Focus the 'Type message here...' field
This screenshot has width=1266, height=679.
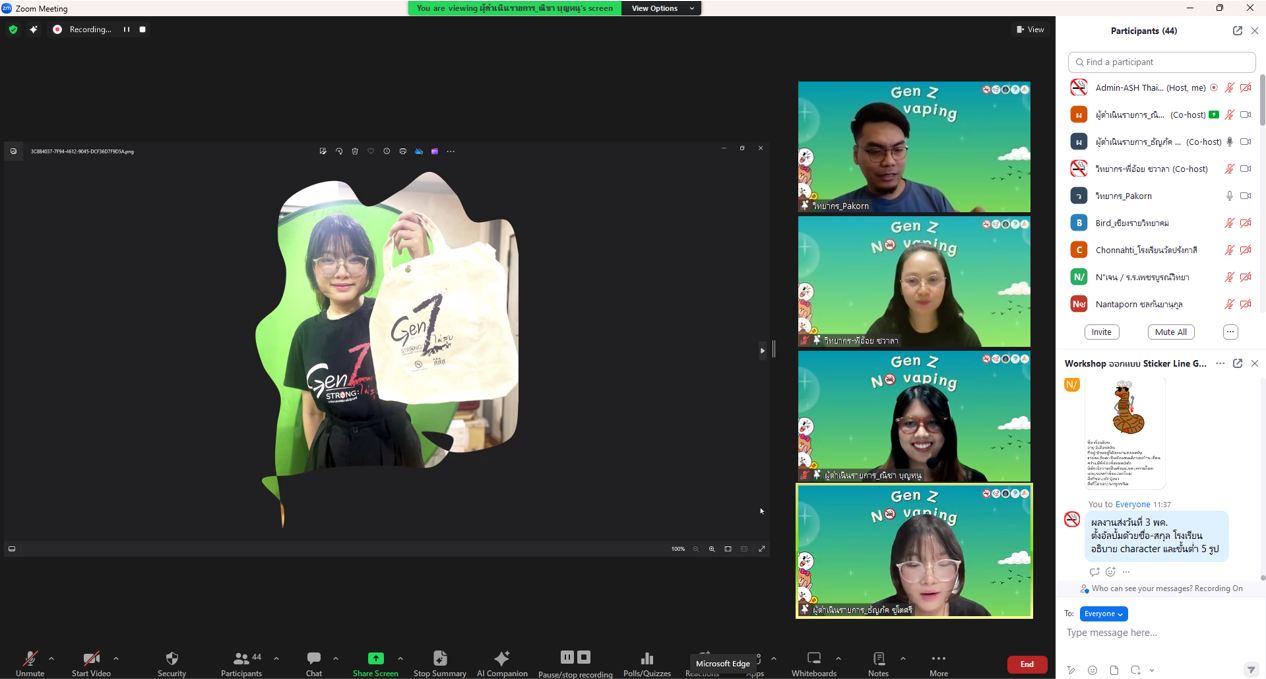click(1160, 633)
